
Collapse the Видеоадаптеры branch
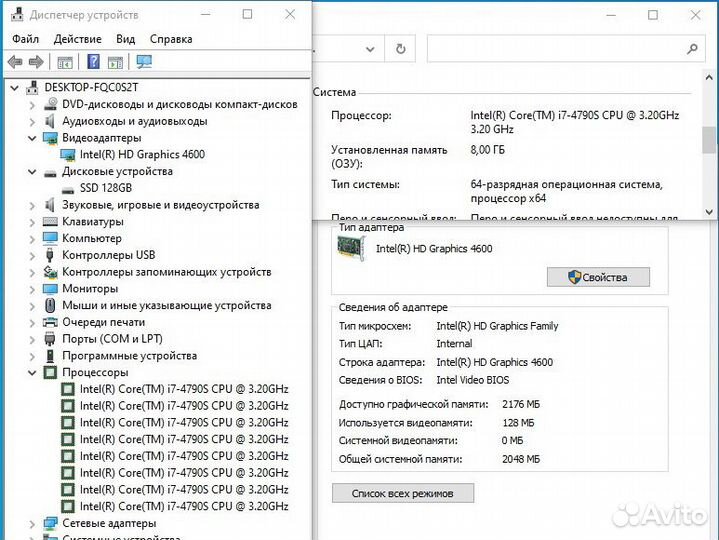32,138
